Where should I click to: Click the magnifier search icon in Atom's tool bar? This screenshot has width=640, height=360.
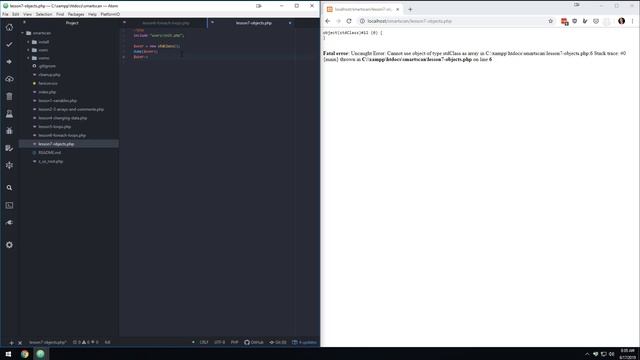(9, 188)
